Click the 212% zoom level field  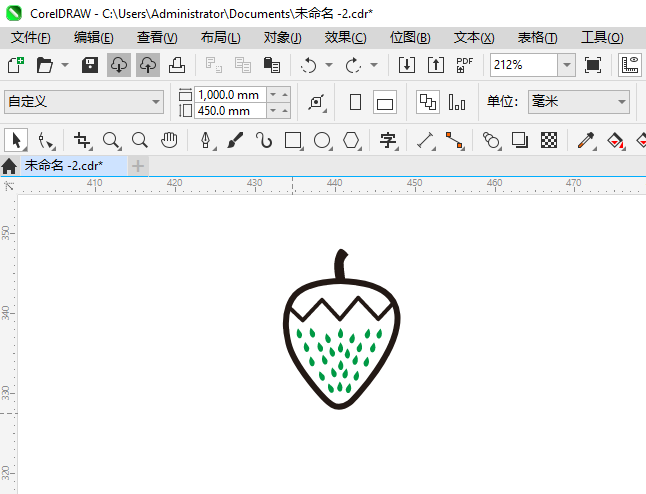click(x=524, y=65)
